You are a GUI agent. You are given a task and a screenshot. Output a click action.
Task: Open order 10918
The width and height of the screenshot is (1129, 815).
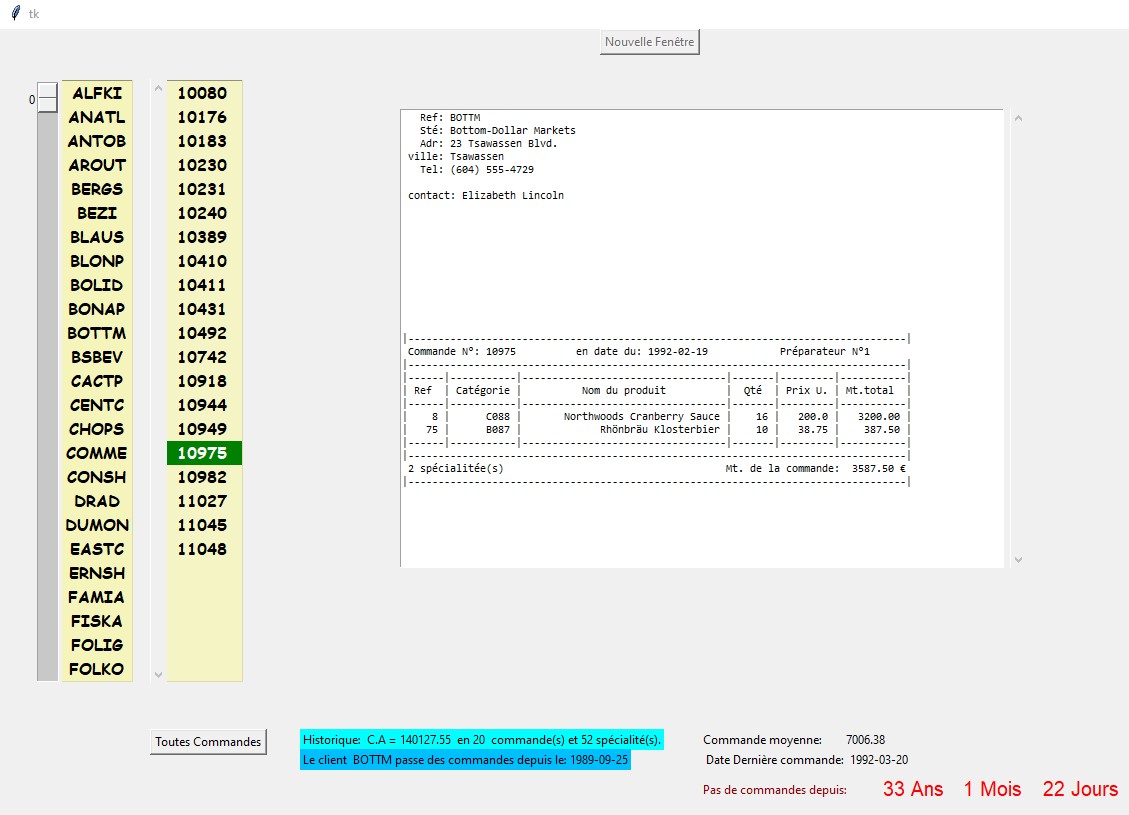[x=204, y=381]
